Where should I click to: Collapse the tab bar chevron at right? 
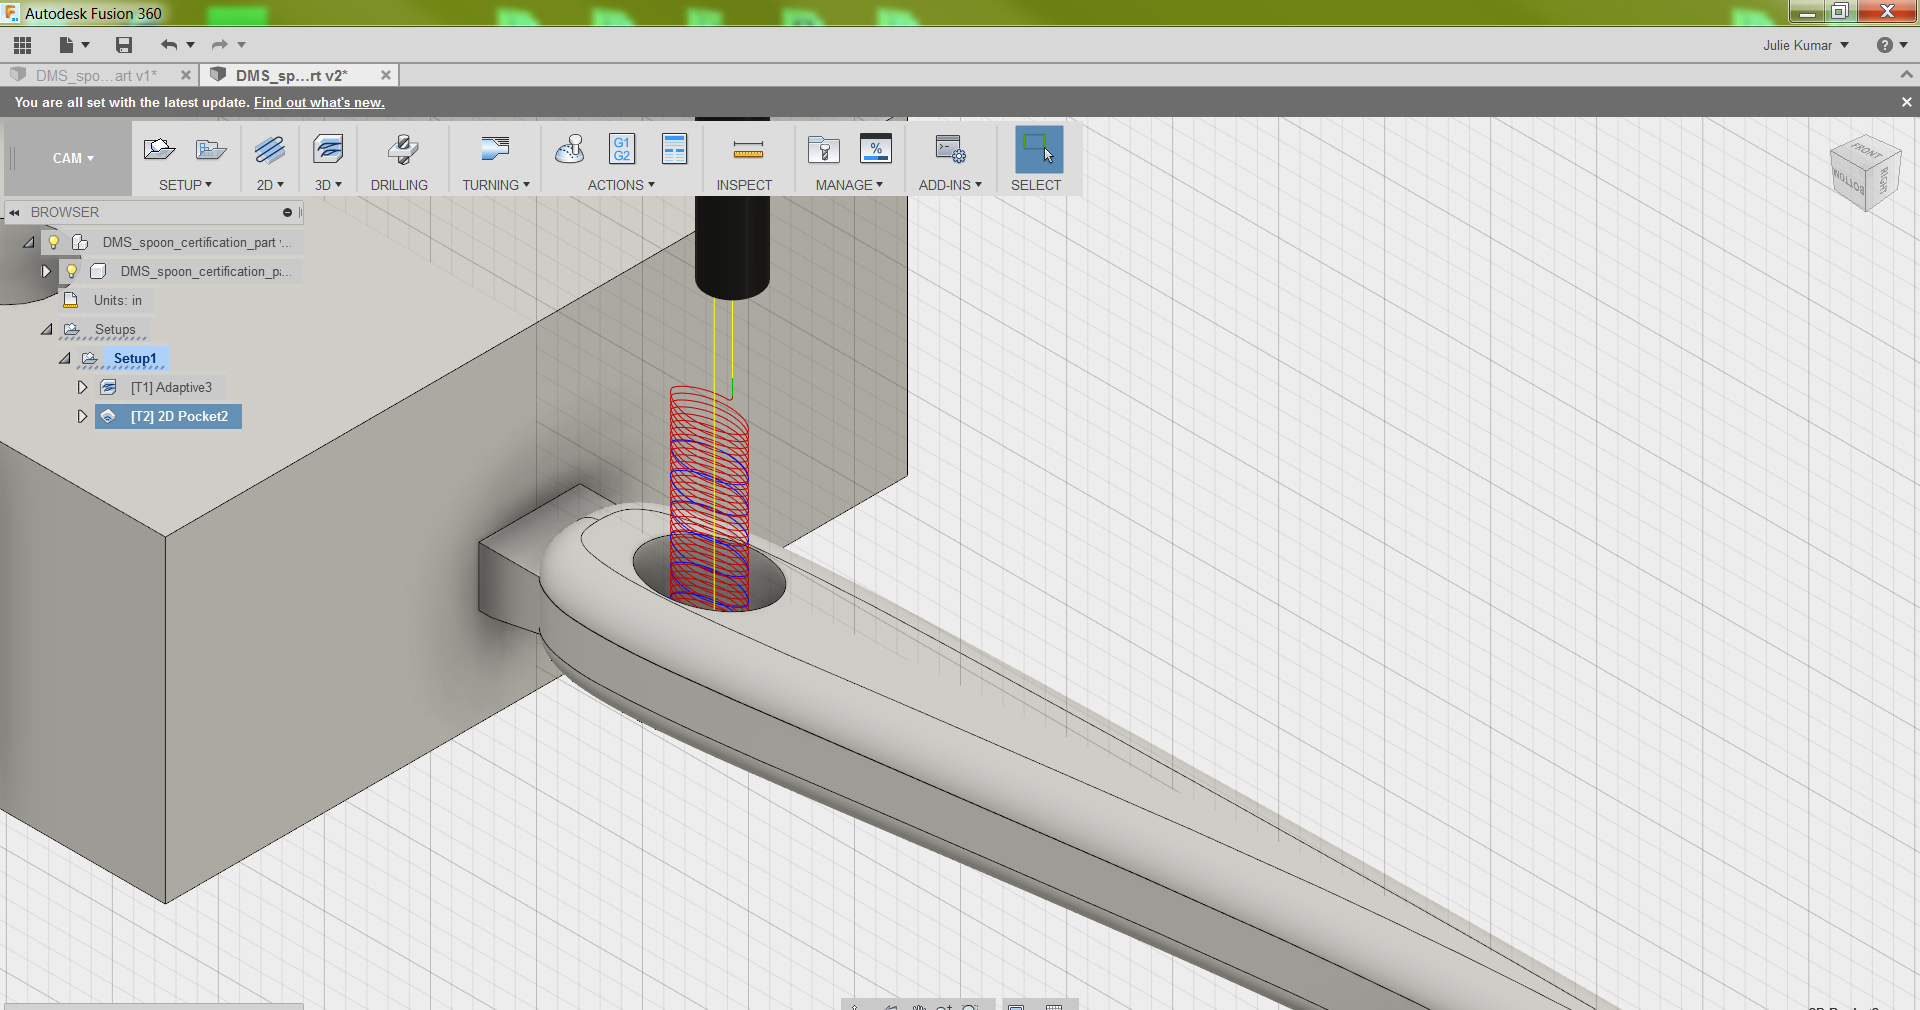(1906, 75)
